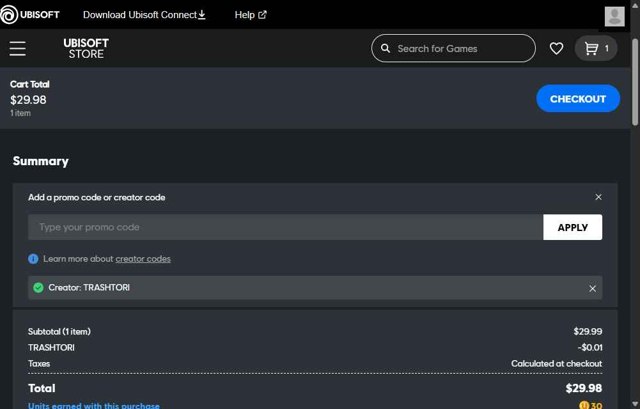The height and width of the screenshot is (409, 640).
Task: Click the $29.99 subtotal value
Action: point(587,331)
